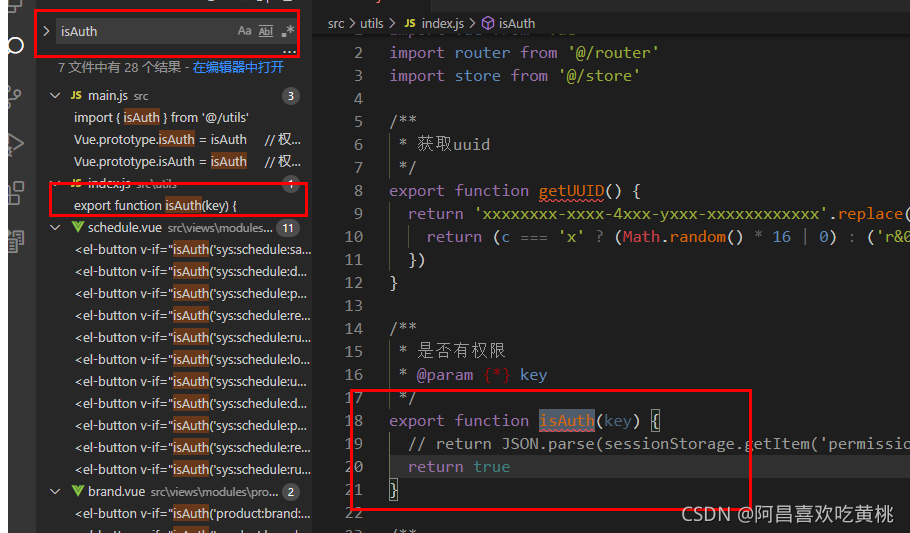The width and height of the screenshot is (910, 533).
Task: Open results in editor via 在编辑器中打开 link
Action: pyautogui.click(x=238, y=67)
